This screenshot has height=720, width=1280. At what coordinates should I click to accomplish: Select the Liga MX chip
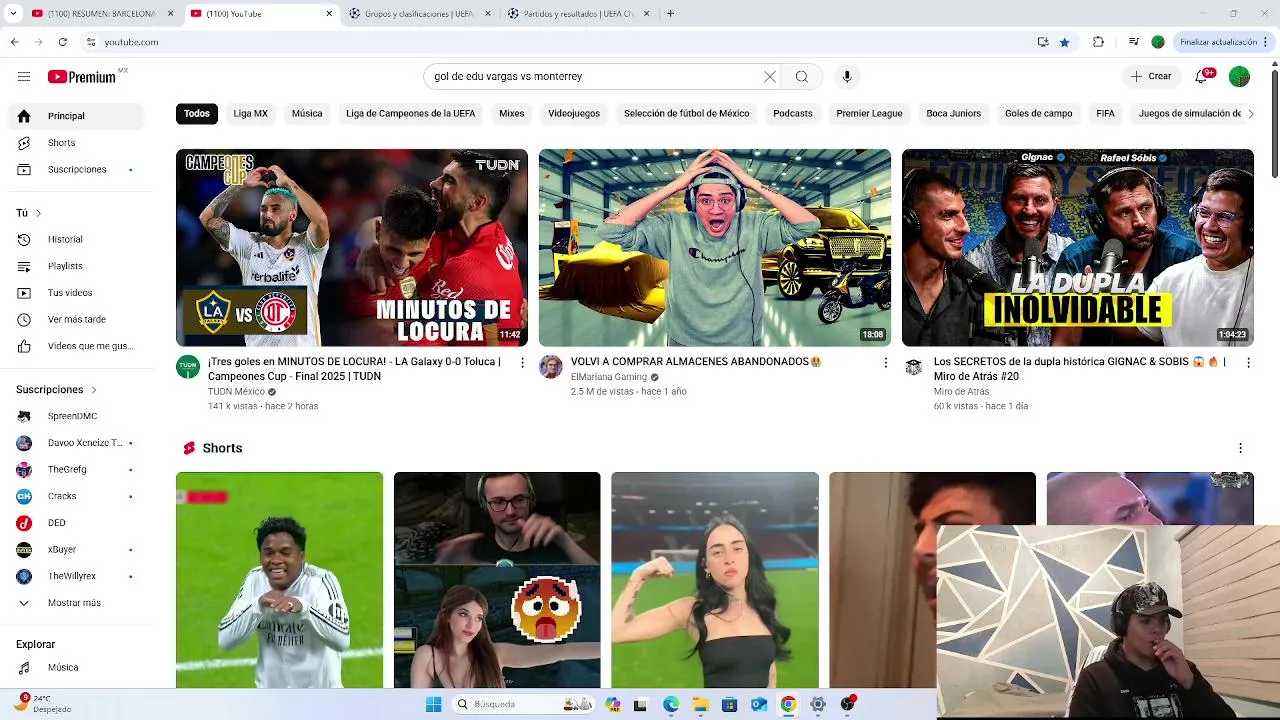pos(251,114)
